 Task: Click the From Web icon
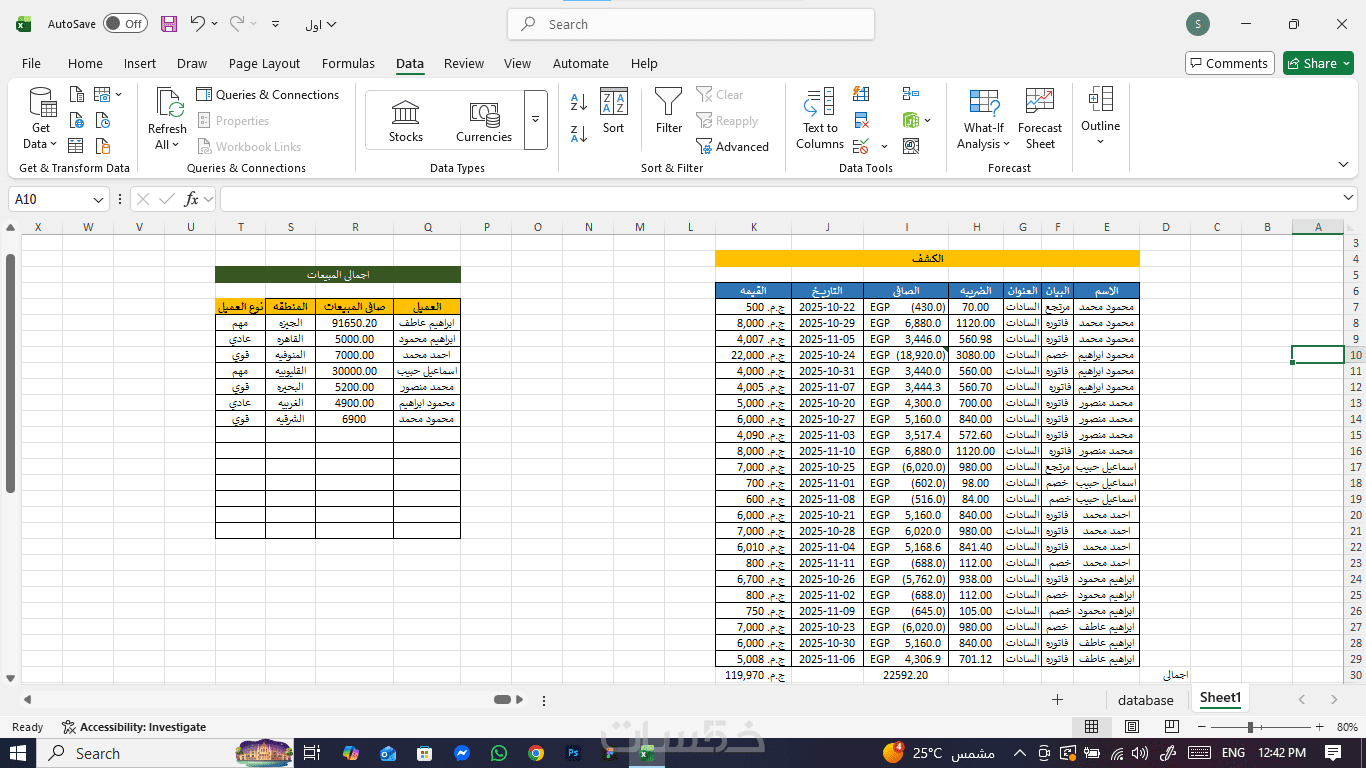click(x=77, y=121)
